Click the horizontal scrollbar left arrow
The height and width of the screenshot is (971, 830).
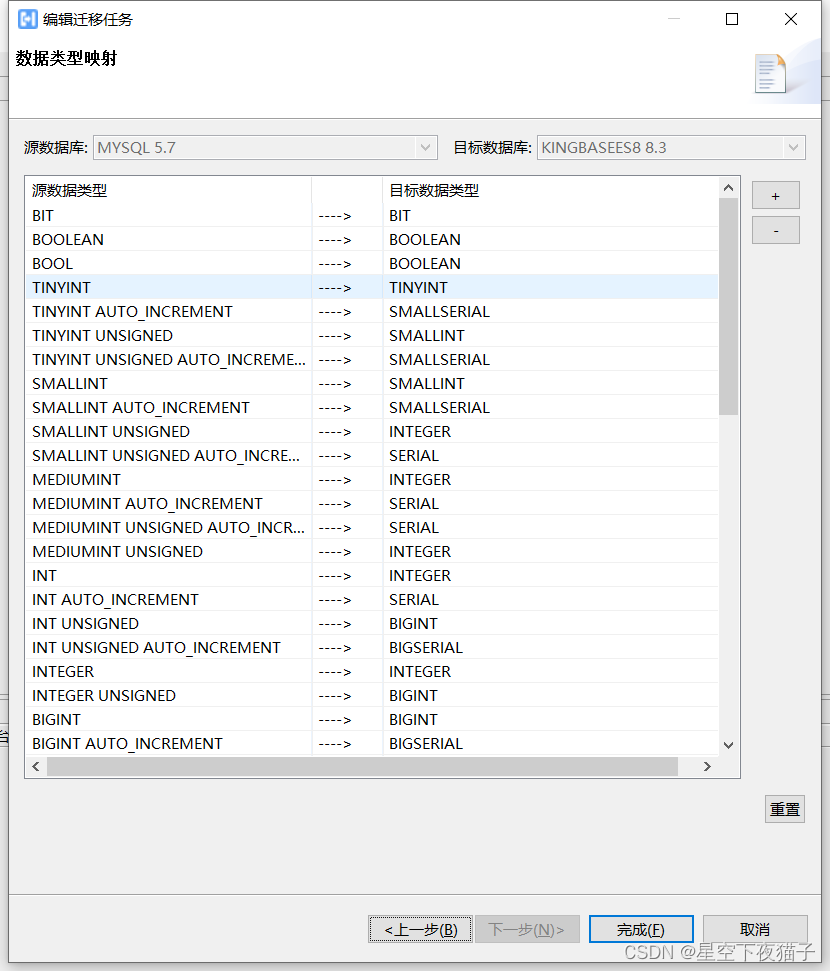(x=36, y=767)
